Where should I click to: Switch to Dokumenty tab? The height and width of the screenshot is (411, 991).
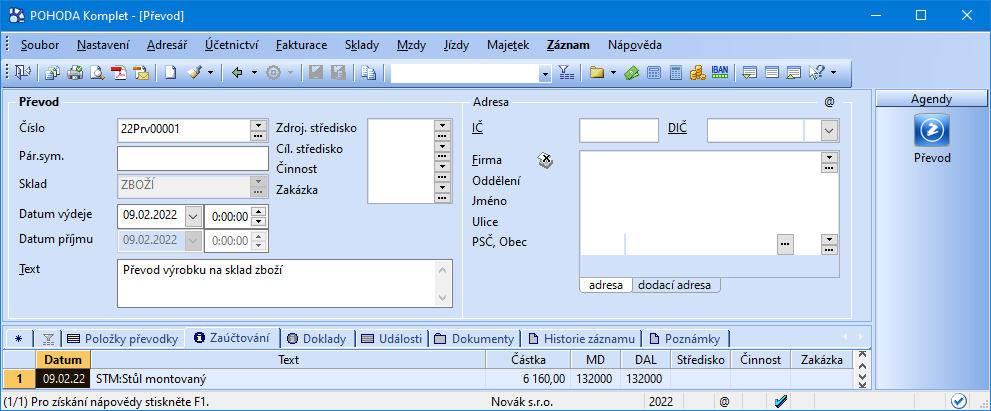475,339
